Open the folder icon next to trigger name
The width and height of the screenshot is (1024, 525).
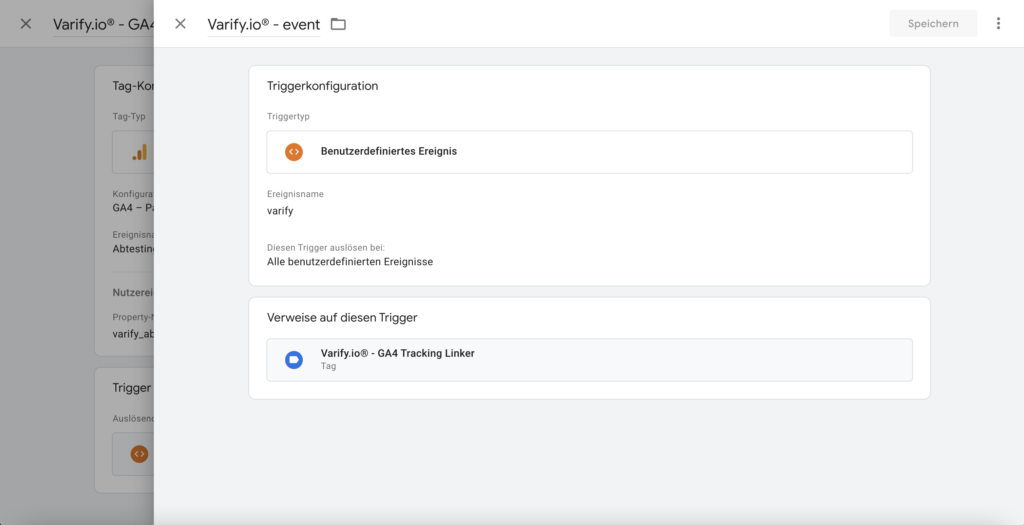click(x=338, y=24)
